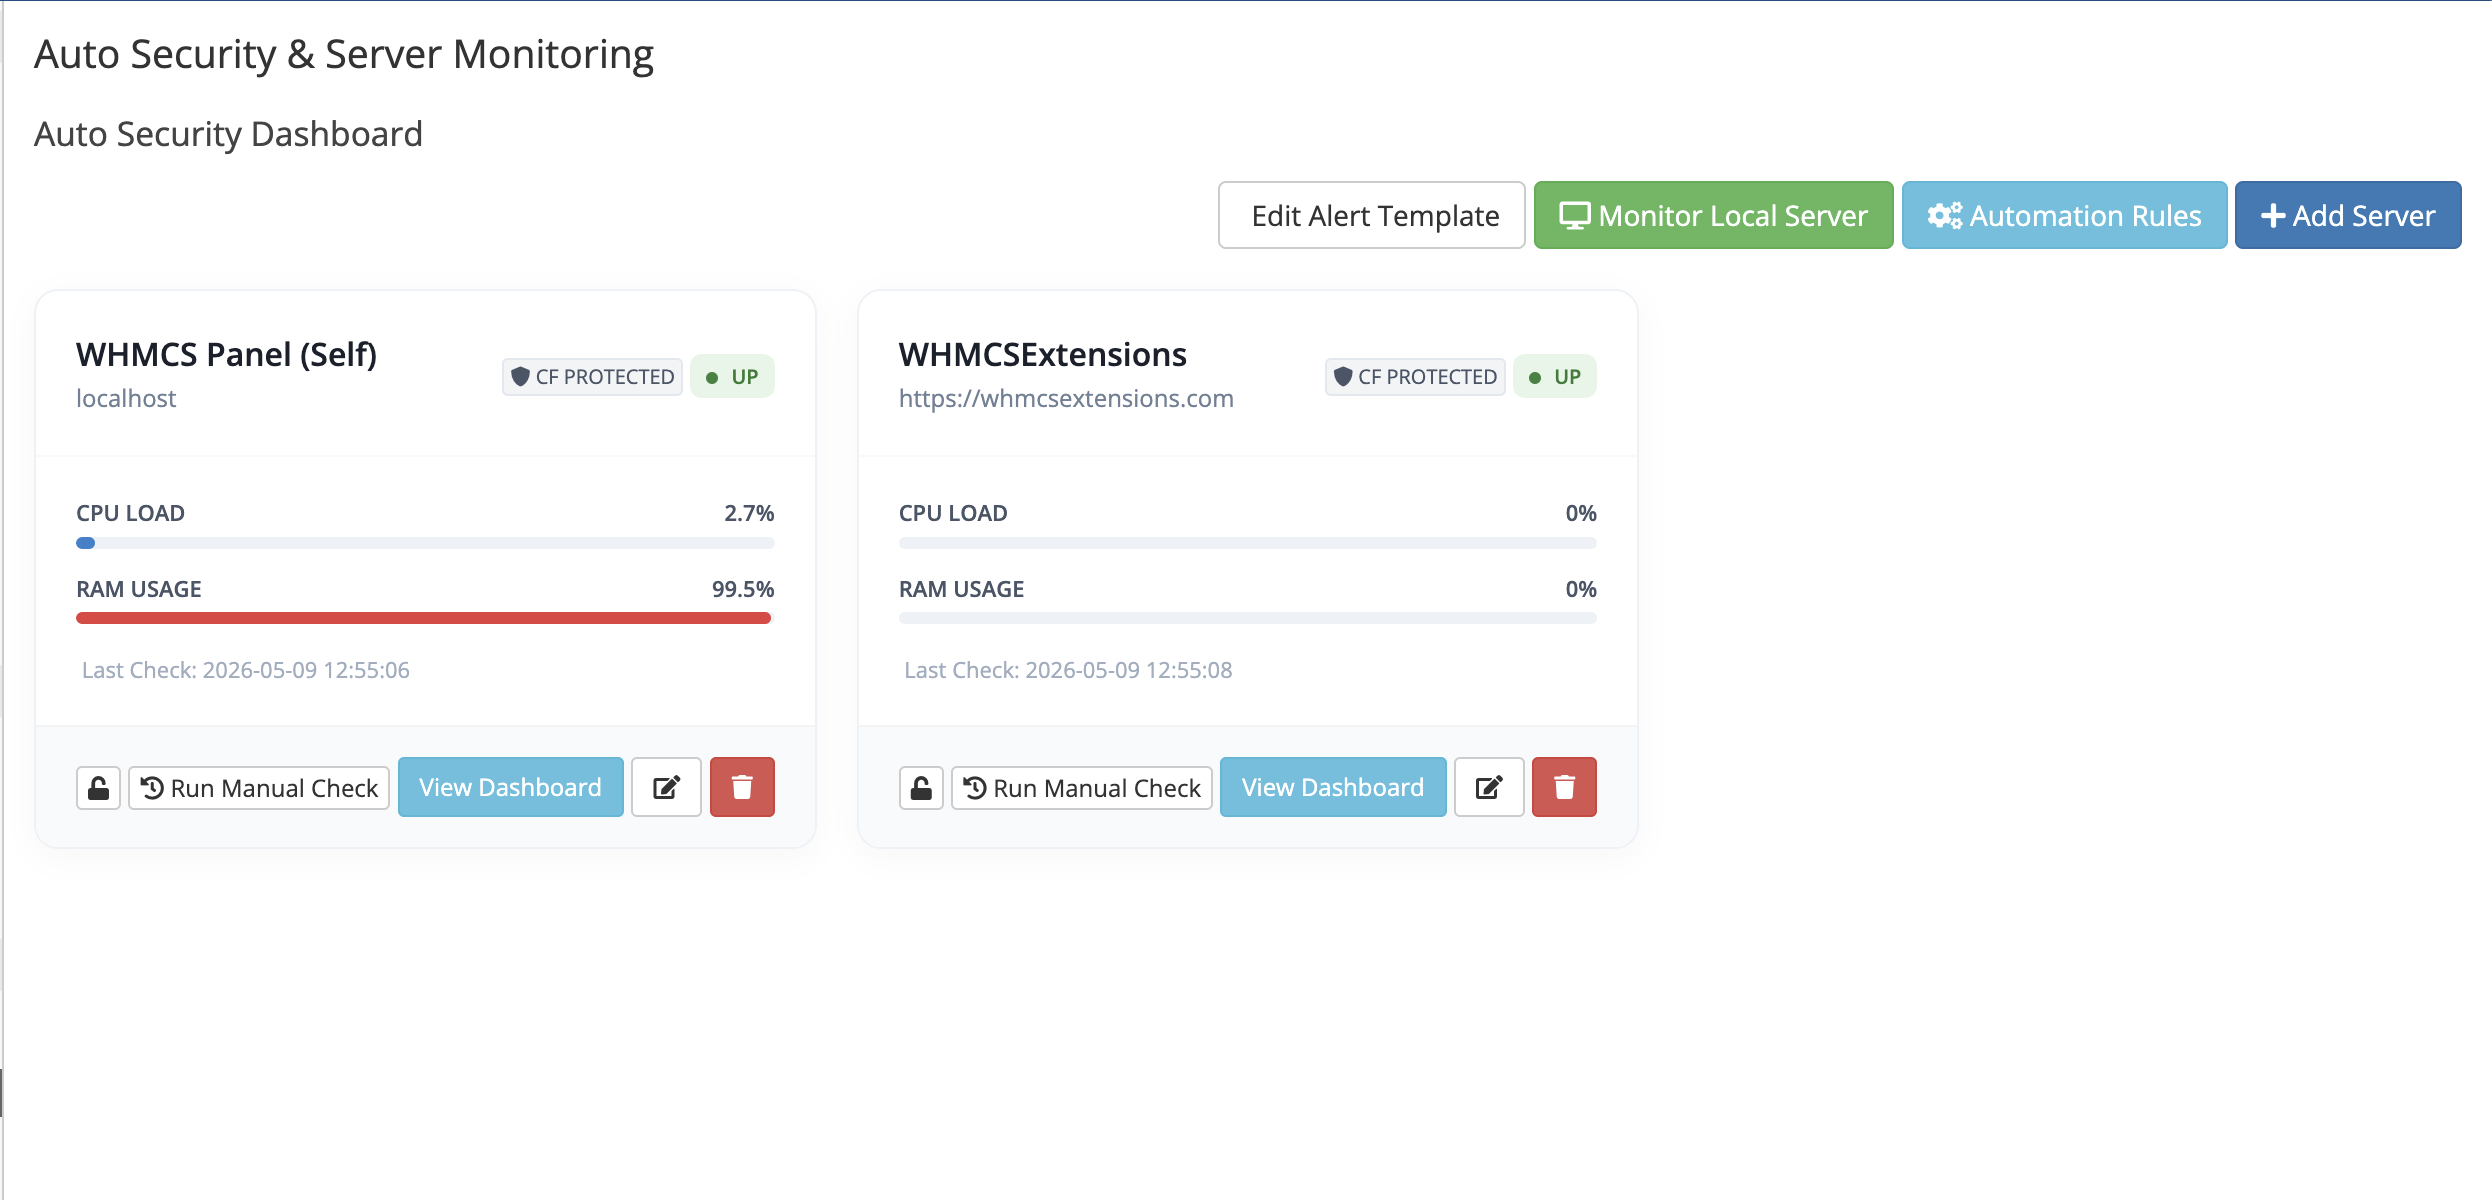The image size is (2492, 1200).
Task: View Dashboard for WHMCSExtensions
Action: tap(1333, 787)
